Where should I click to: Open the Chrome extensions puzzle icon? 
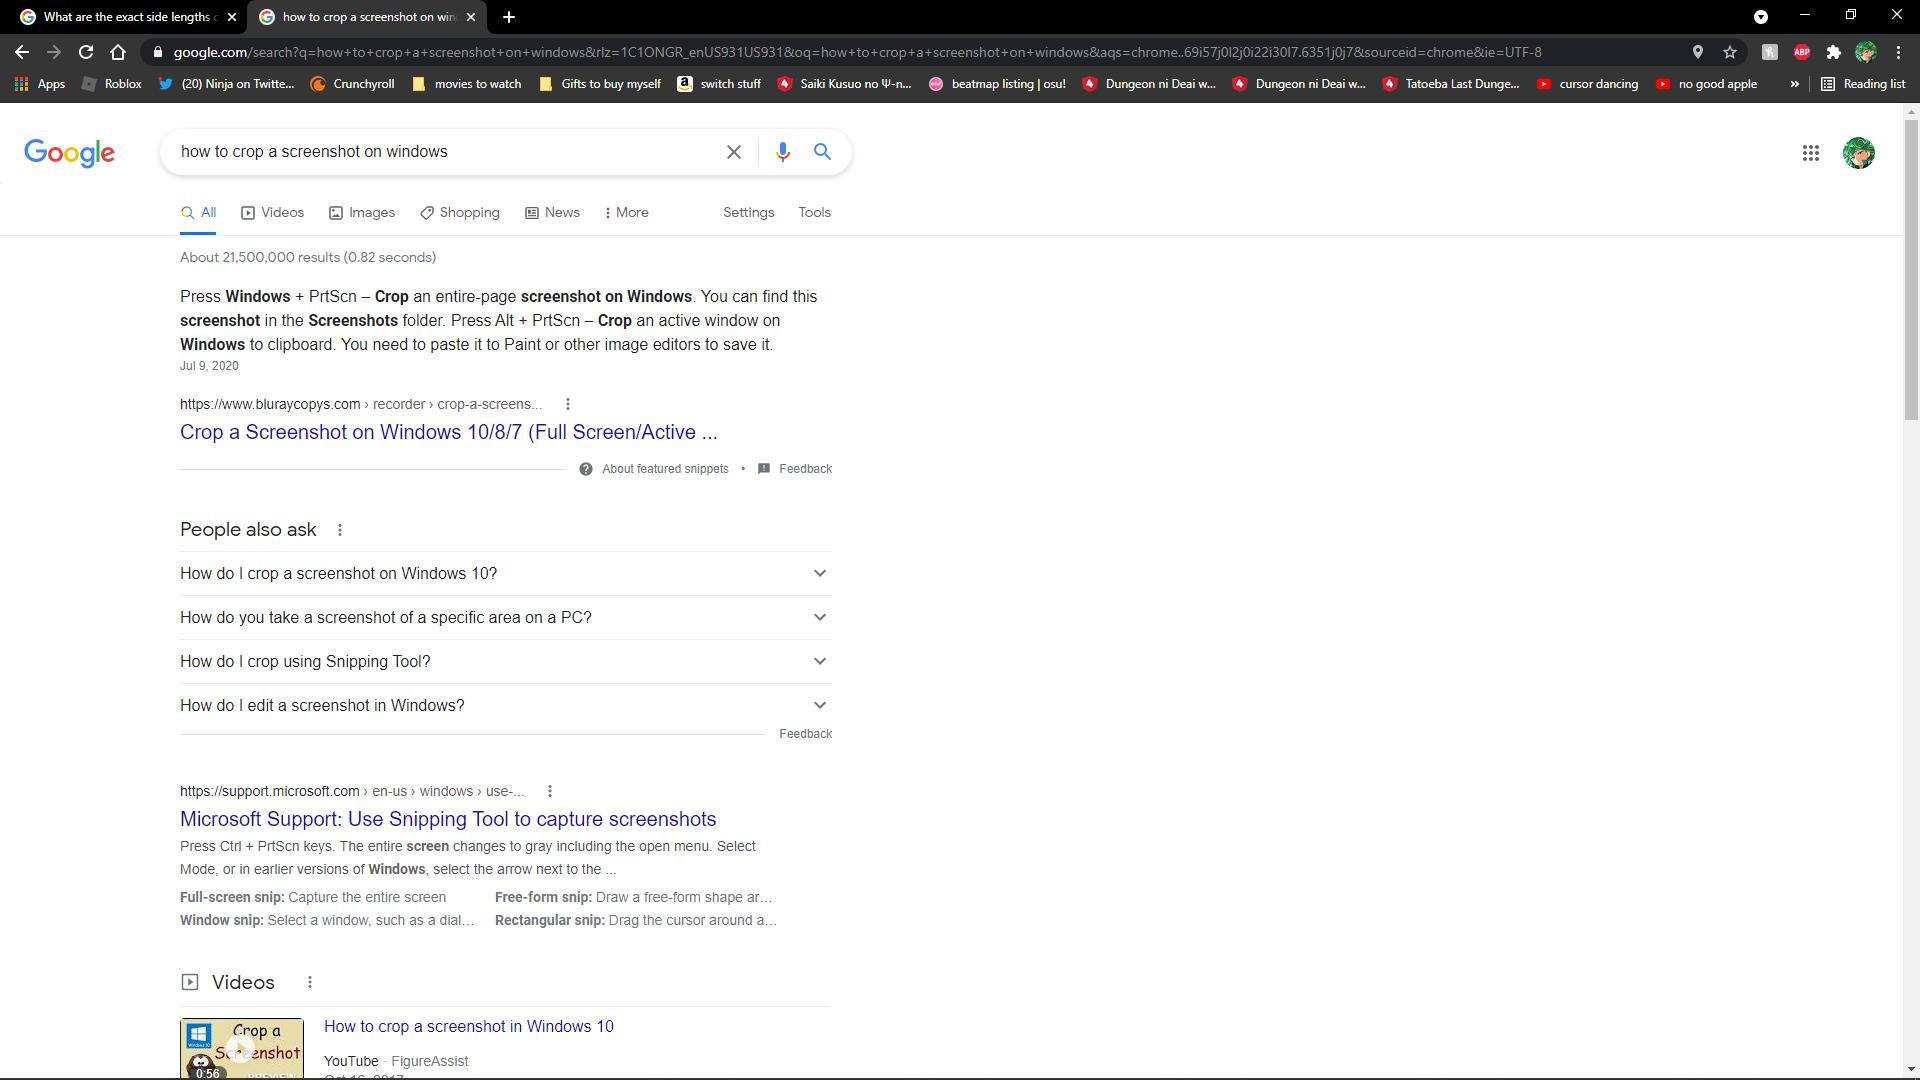click(1833, 52)
